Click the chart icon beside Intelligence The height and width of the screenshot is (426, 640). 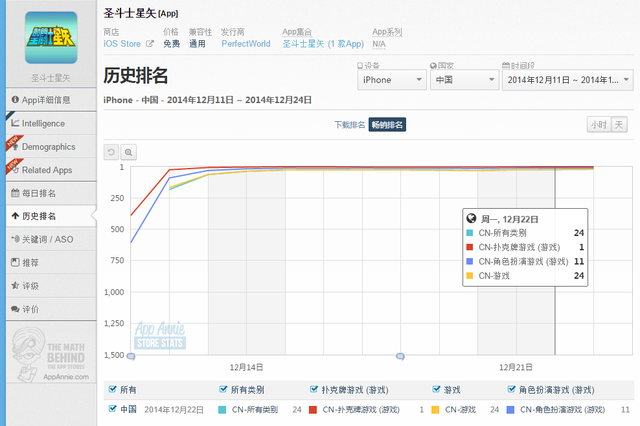coord(15,123)
